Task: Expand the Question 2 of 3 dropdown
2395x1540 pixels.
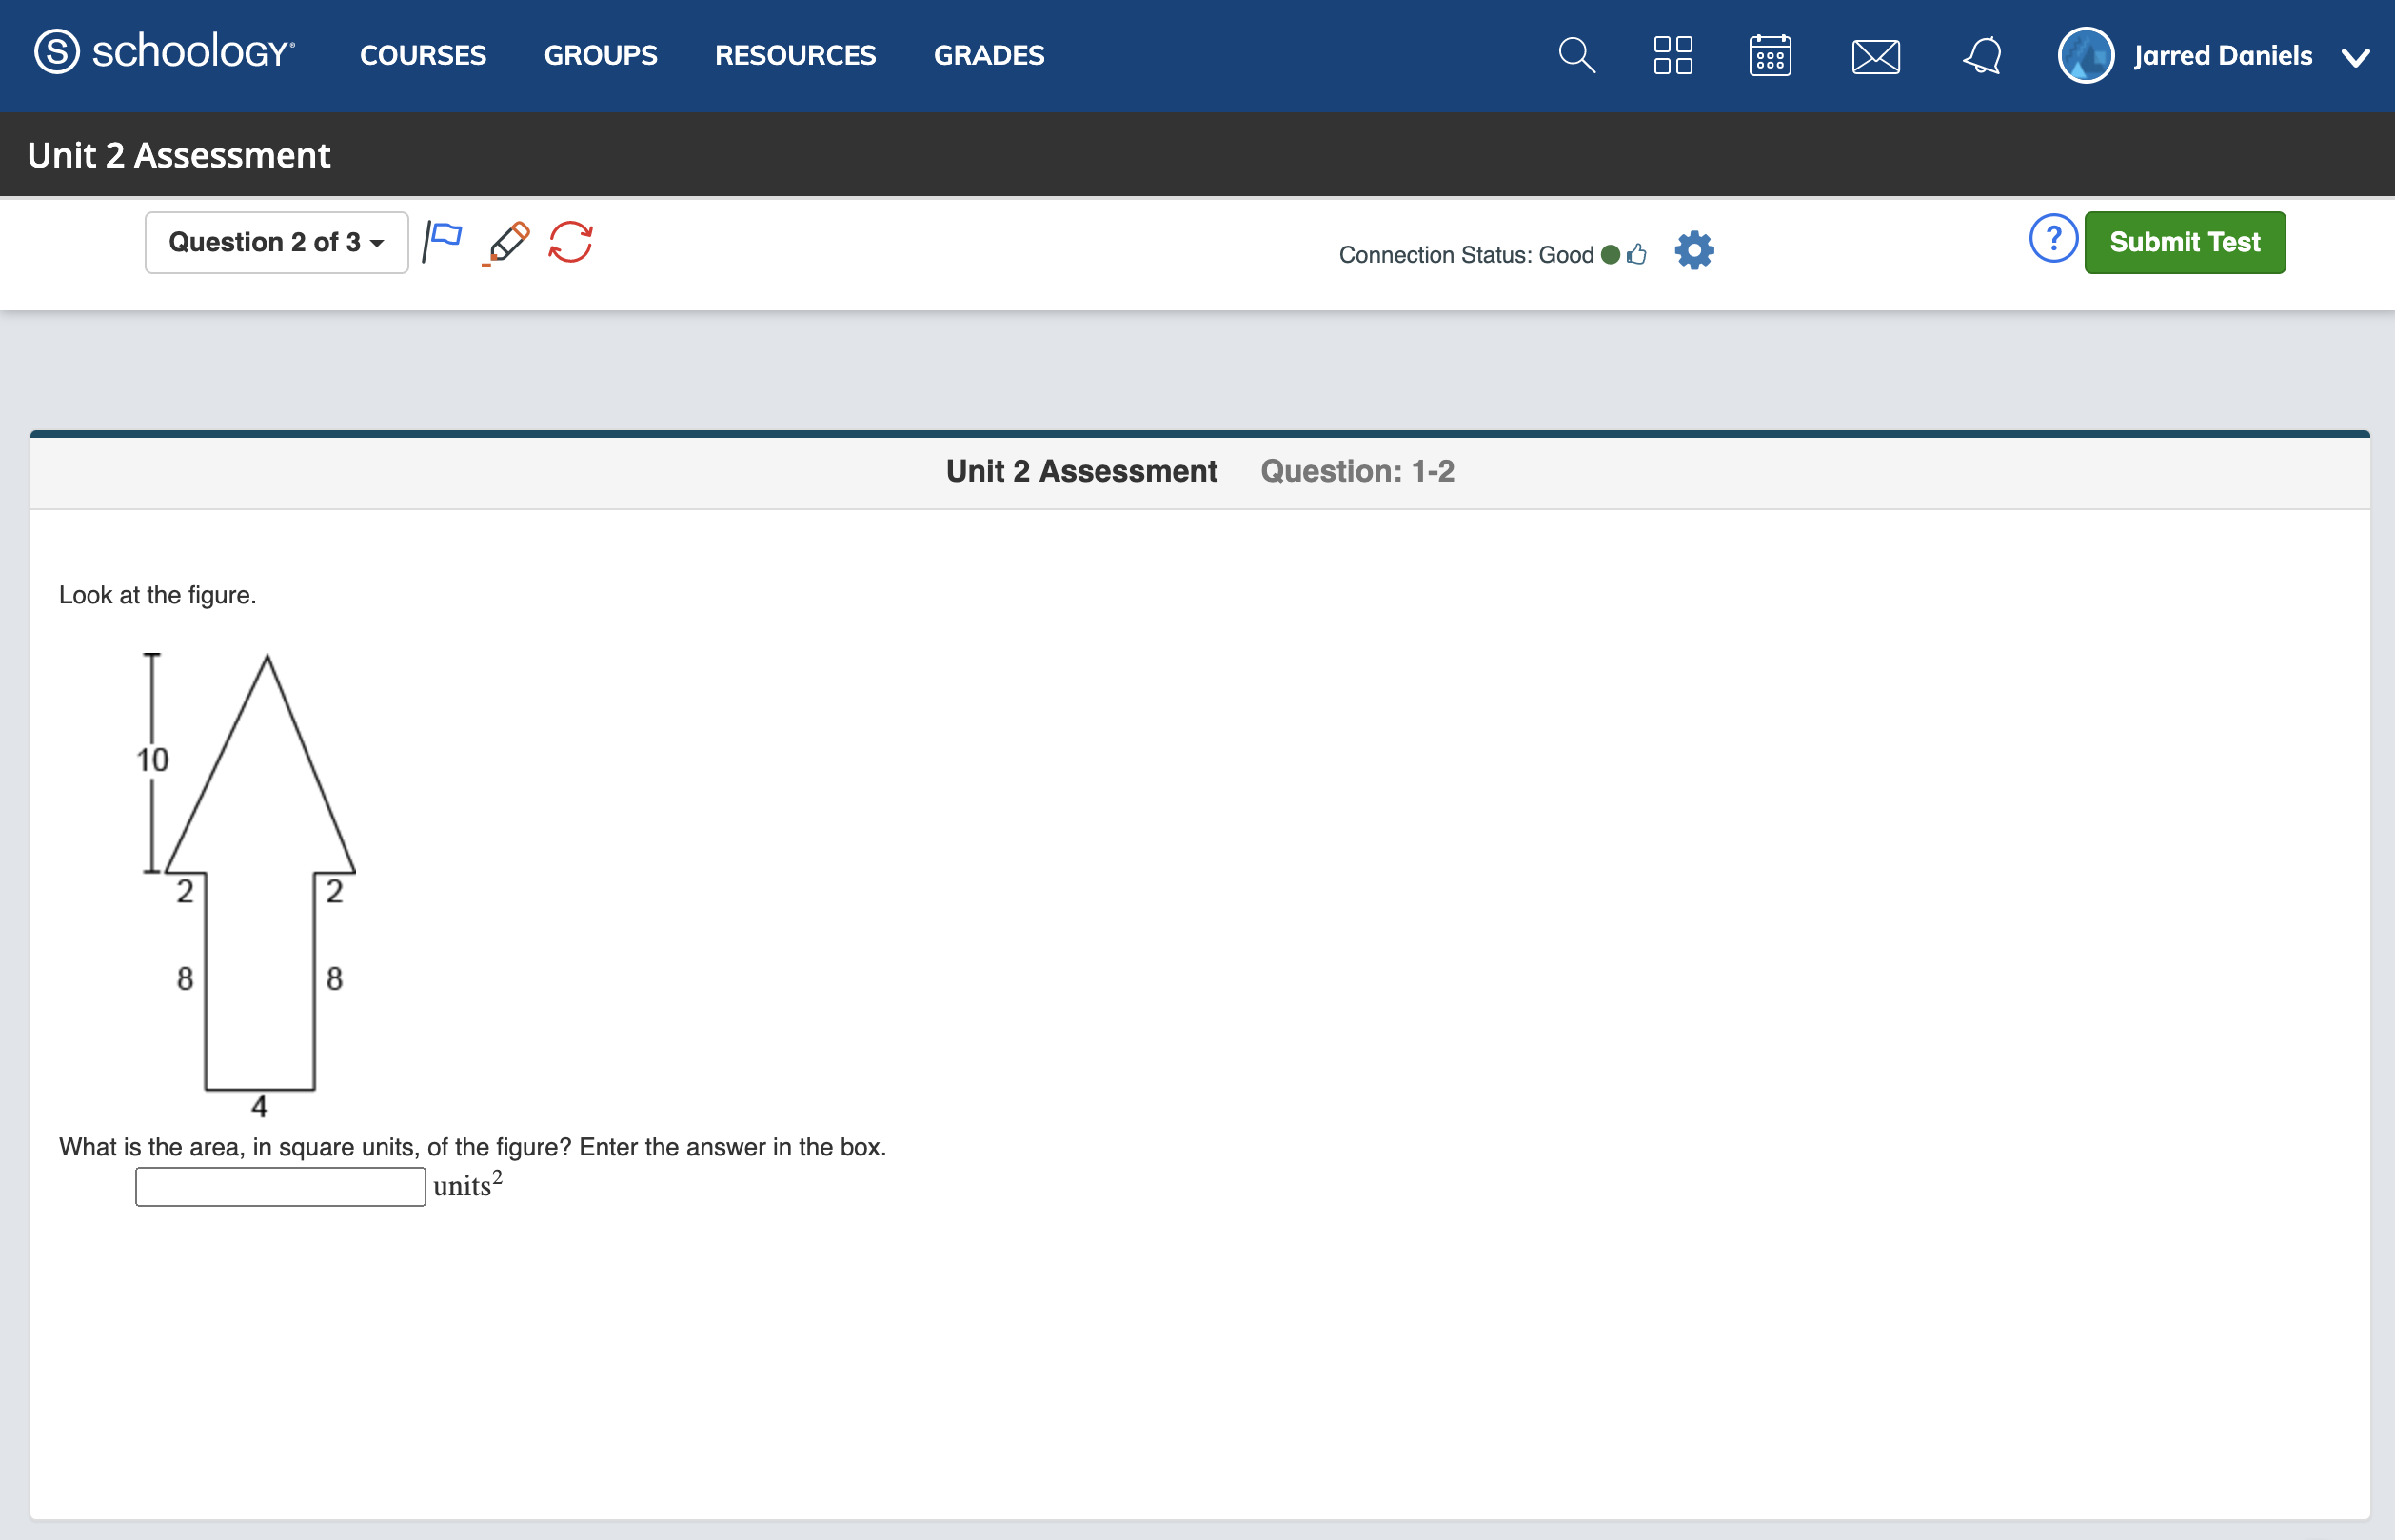Action: (x=276, y=242)
